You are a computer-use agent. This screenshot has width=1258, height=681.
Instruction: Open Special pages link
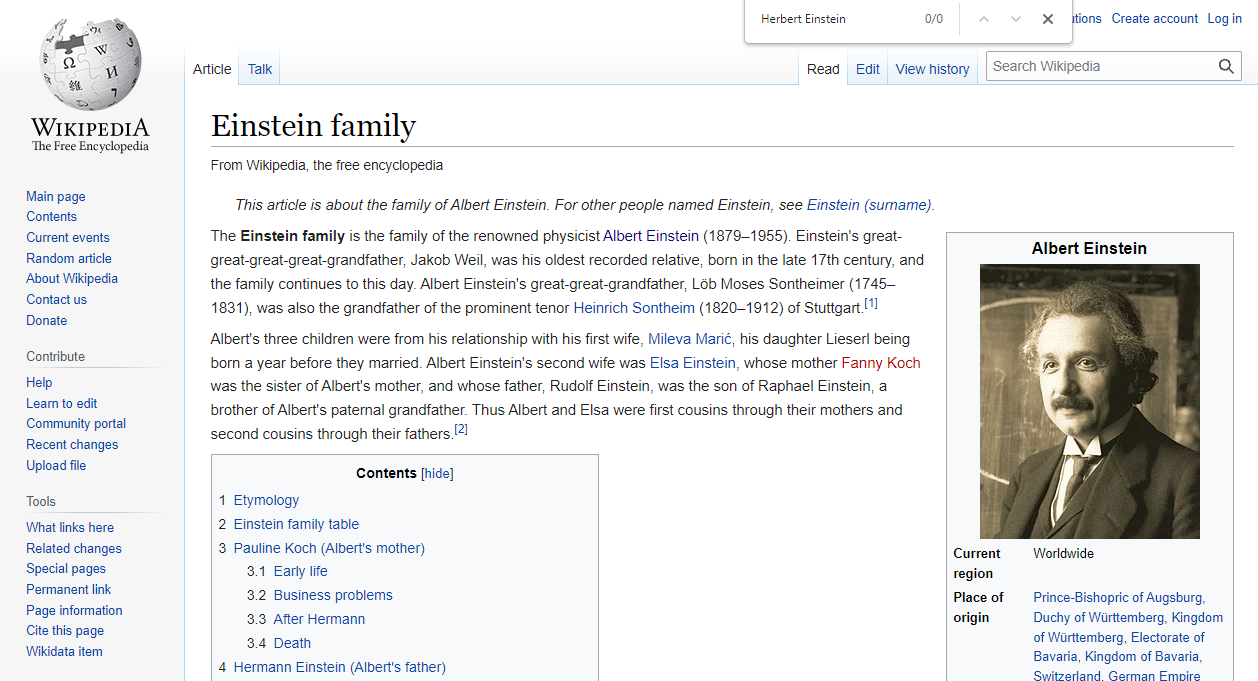(66, 569)
